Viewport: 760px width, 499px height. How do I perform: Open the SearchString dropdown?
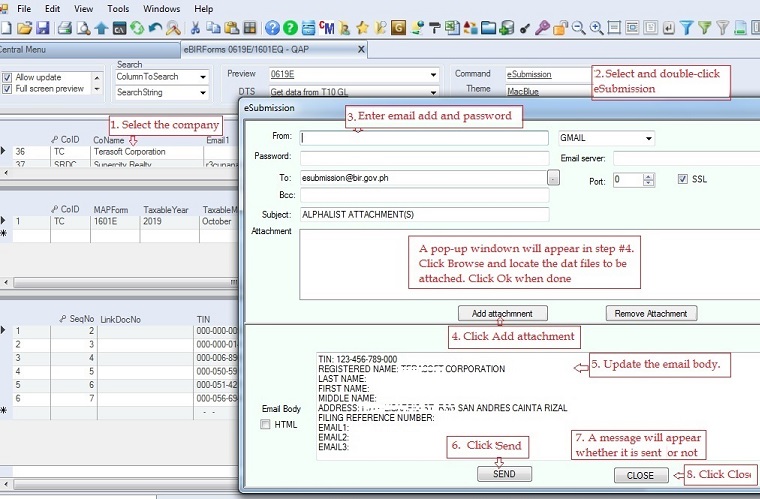point(203,93)
